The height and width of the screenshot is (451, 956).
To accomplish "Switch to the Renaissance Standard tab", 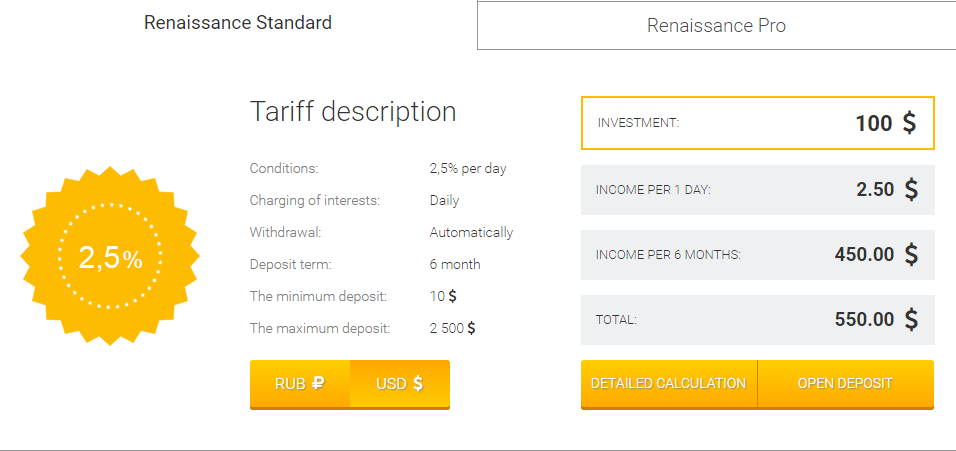I will (x=238, y=23).
